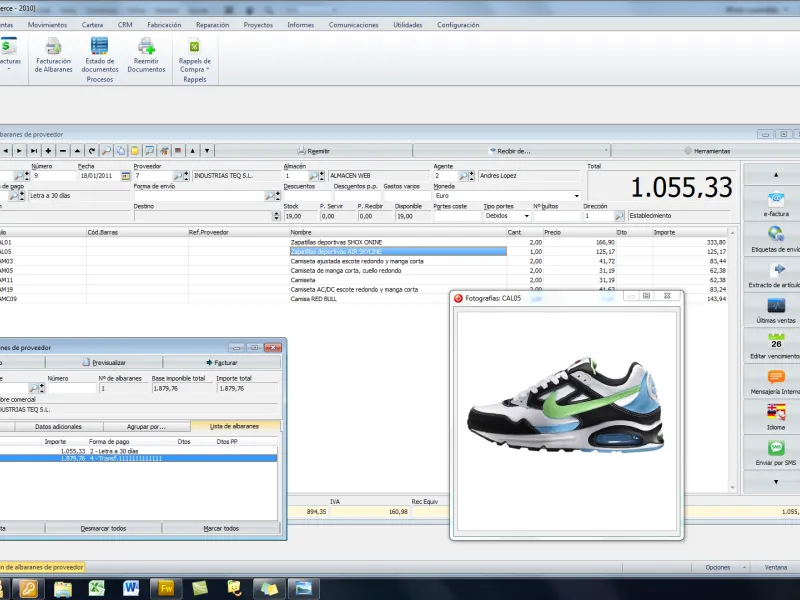Click red flag toolbar icon
The width and height of the screenshot is (800, 600).
tap(178, 151)
